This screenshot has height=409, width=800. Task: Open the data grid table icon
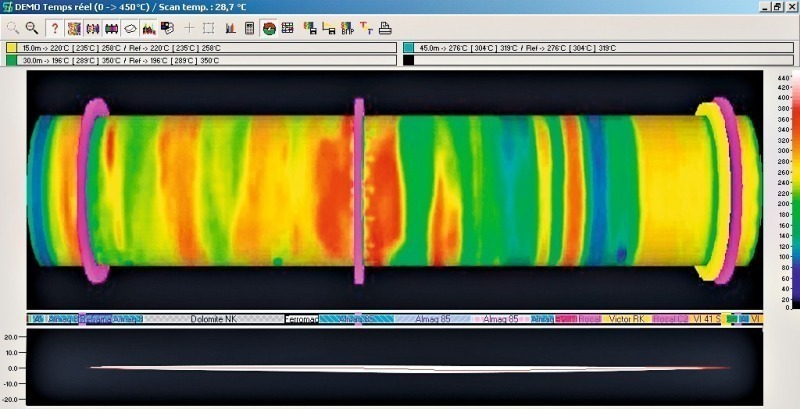pyautogui.click(x=287, y=28)
